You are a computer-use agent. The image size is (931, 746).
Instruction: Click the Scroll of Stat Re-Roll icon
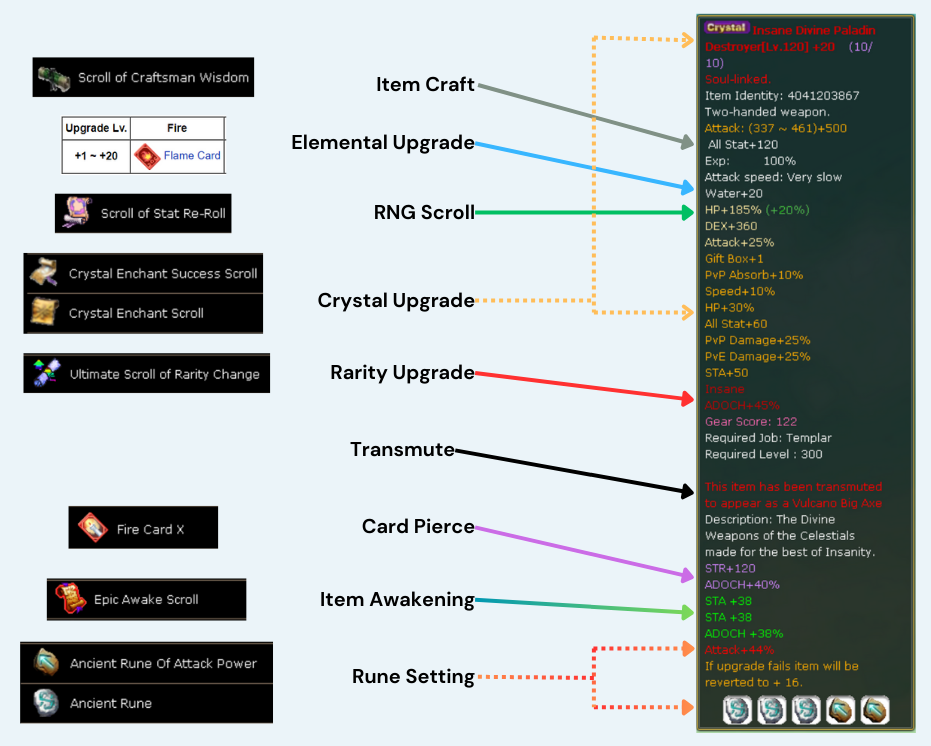pos(78,213)
